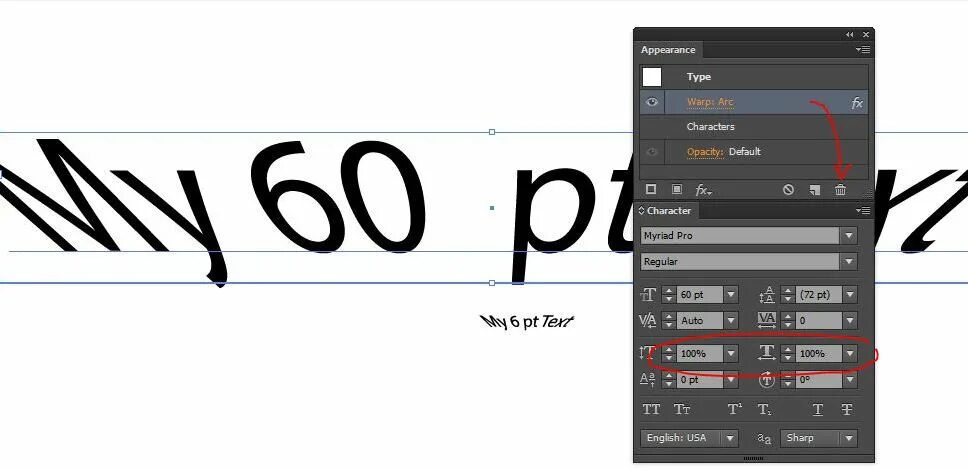The image size is (968, 470).
Task: Open Myriad Pro font family dropdown
Action: tap(849, 236)
